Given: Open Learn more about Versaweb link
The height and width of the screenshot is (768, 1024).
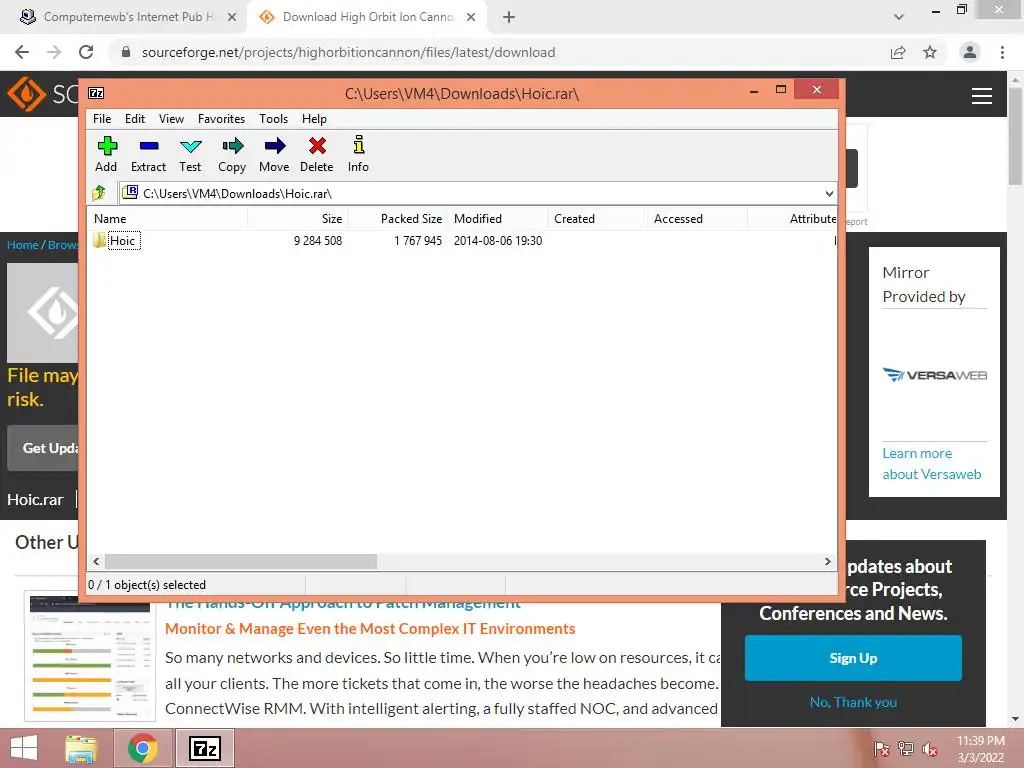Looking at the screenshot, I should [931, 464].
